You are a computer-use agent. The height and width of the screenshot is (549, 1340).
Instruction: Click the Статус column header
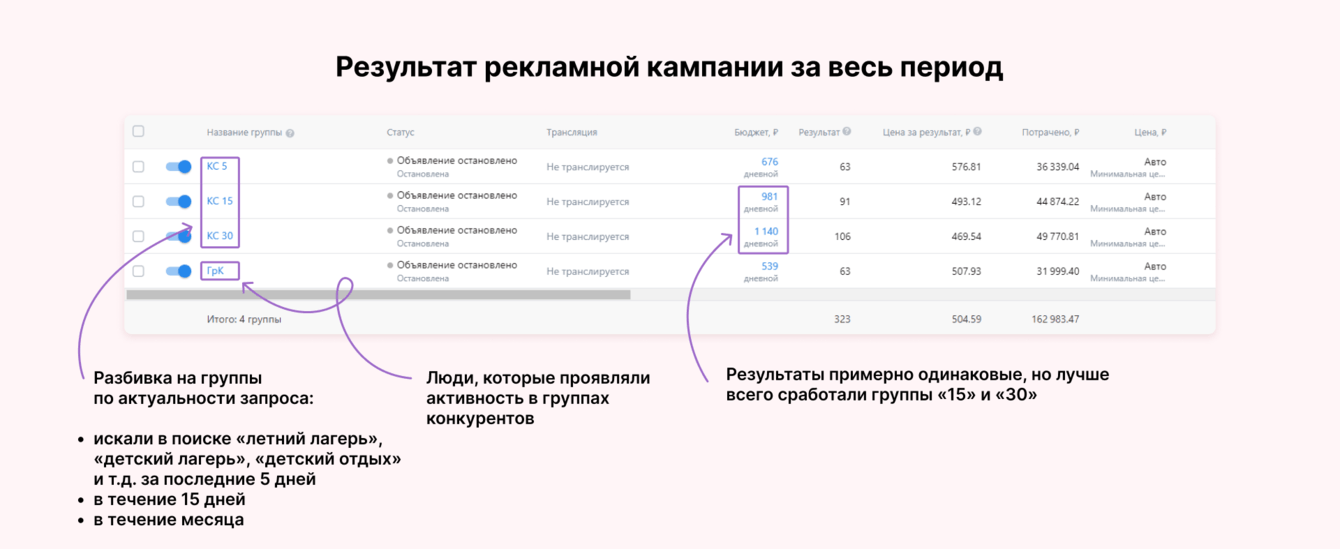[400, 132]
